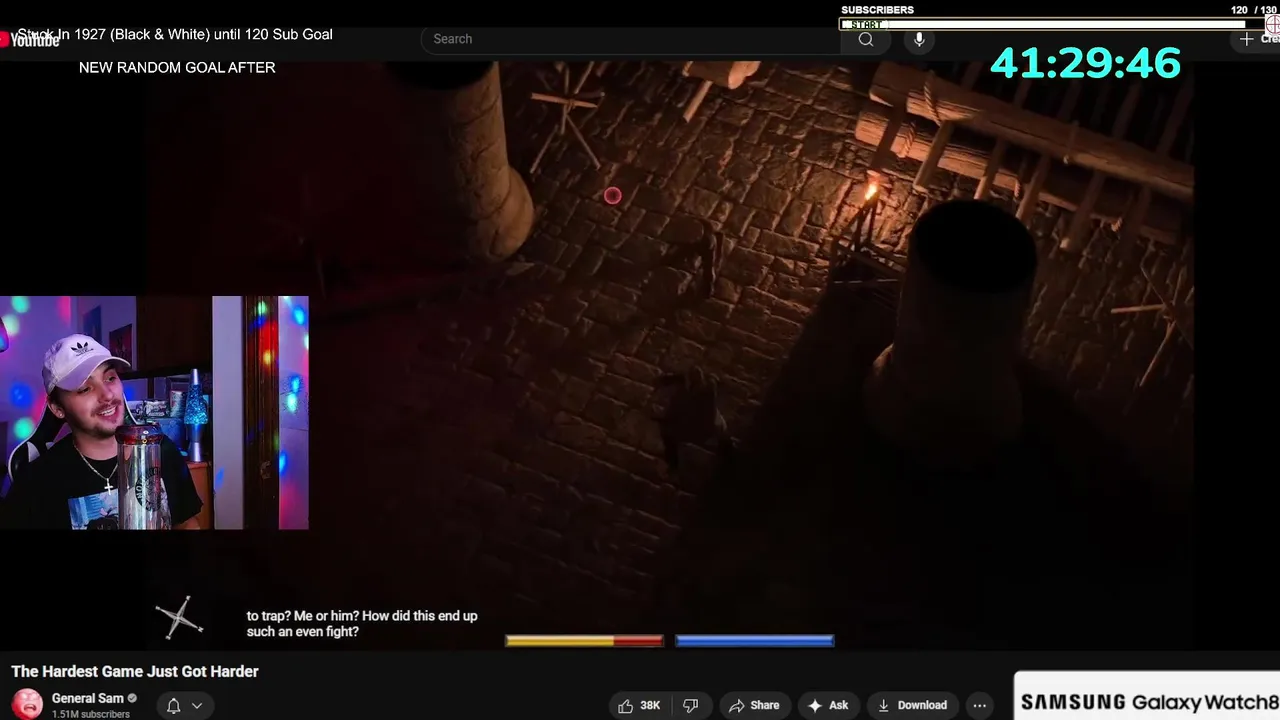Click the shuriken item icon in game HUD
The width and height of the screenshot is (1280, 720).
click(180, 618)
